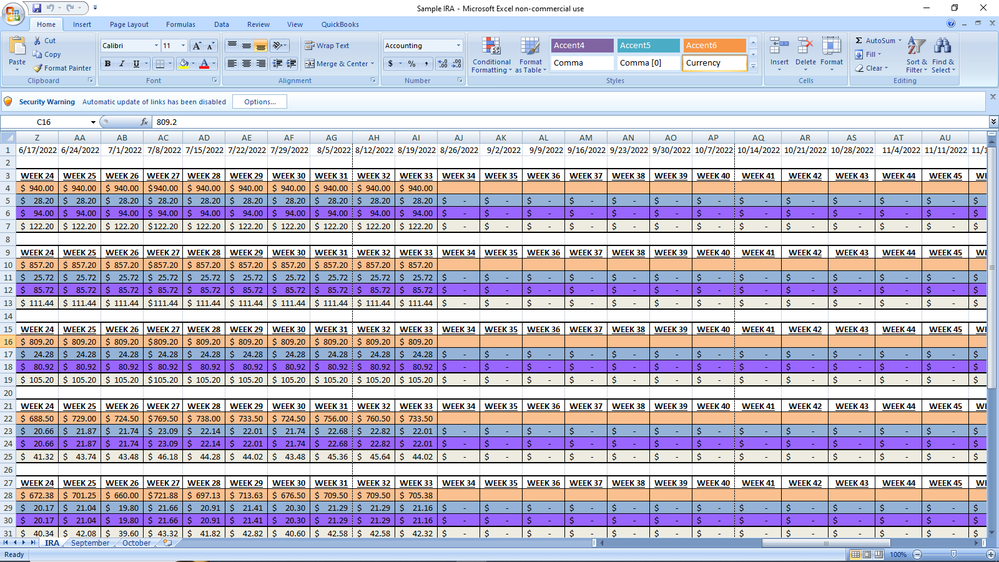Click the Format Painter brush icon

click(x=38, y=68)
